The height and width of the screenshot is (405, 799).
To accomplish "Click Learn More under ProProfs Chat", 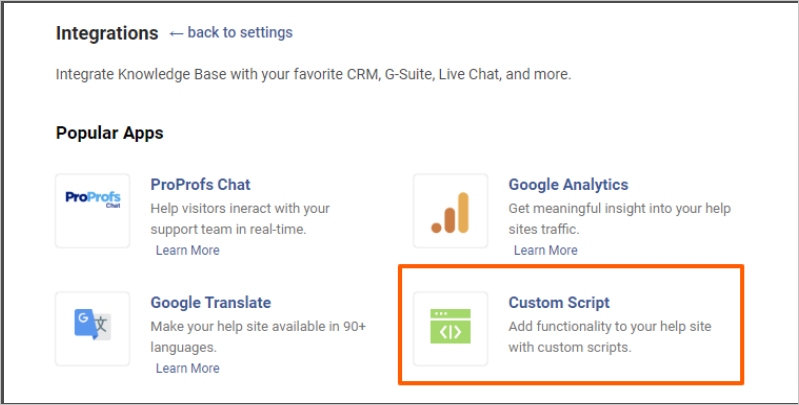I will [x=187, y=250].
